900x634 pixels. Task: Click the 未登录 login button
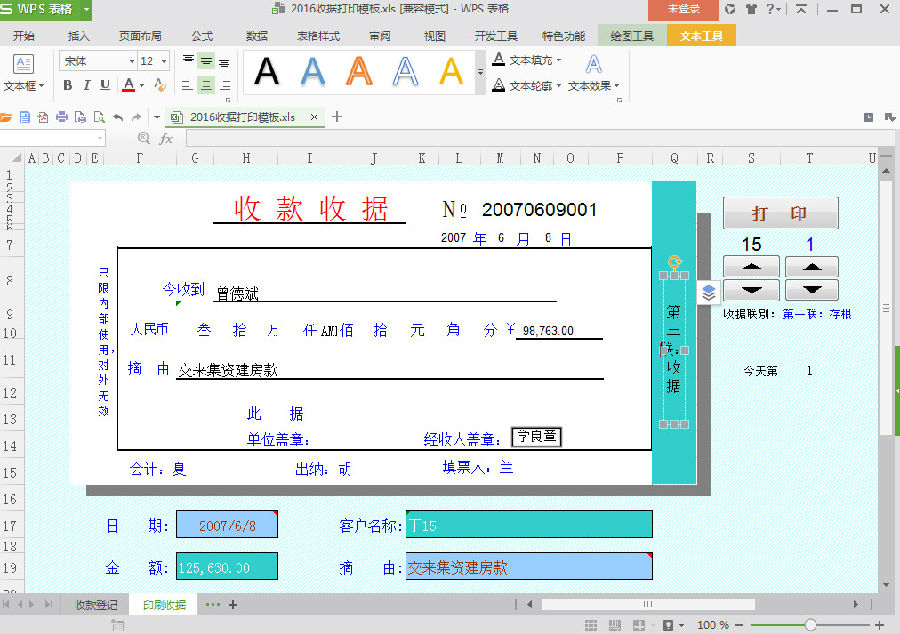pyautogui.click(x=683, y=9)
